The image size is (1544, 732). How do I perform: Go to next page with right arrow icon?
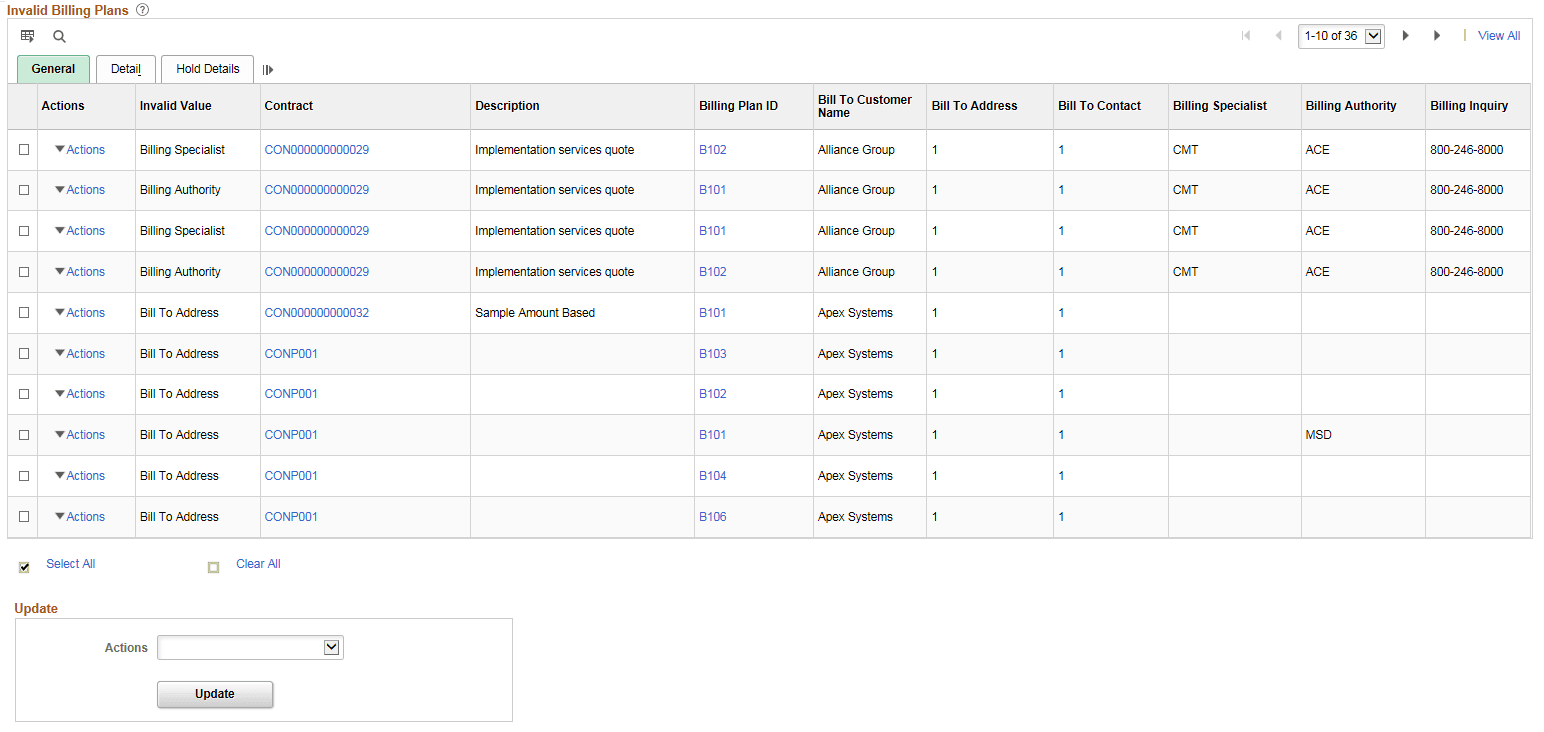pyautogui.click(x=1406, y=35)
